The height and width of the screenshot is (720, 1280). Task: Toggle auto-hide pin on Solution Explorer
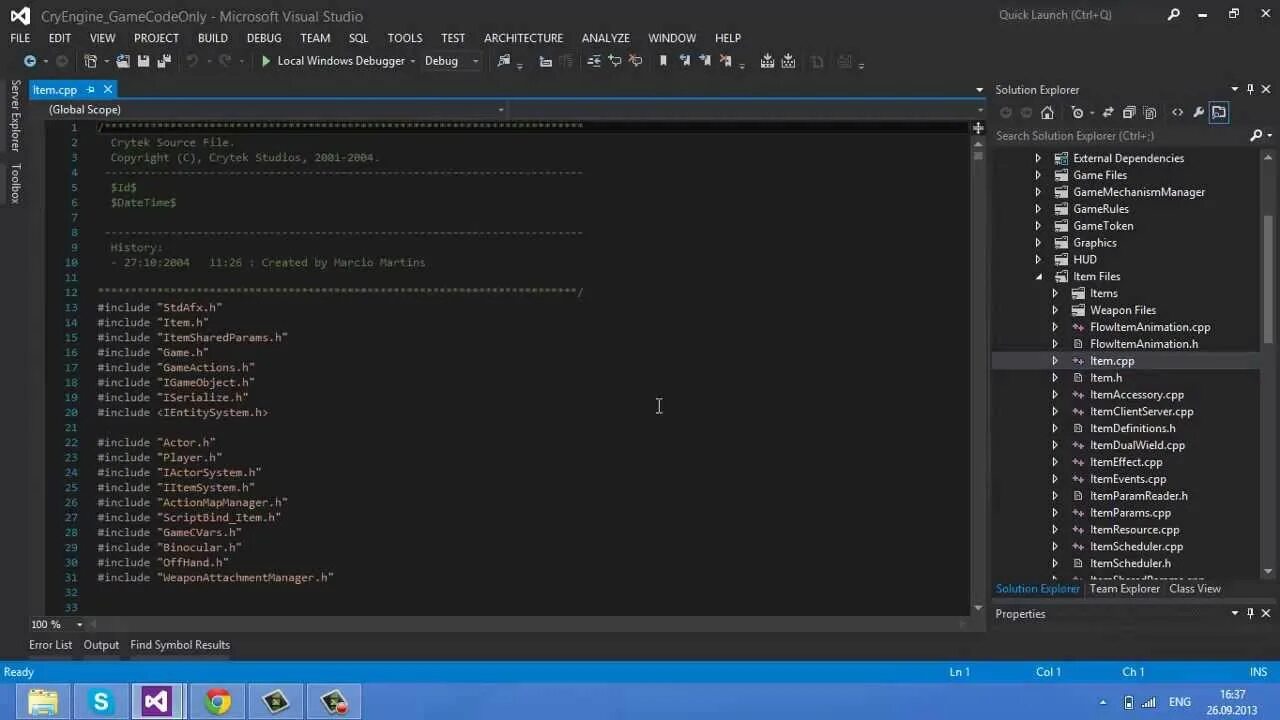(x=1250, y=90)
